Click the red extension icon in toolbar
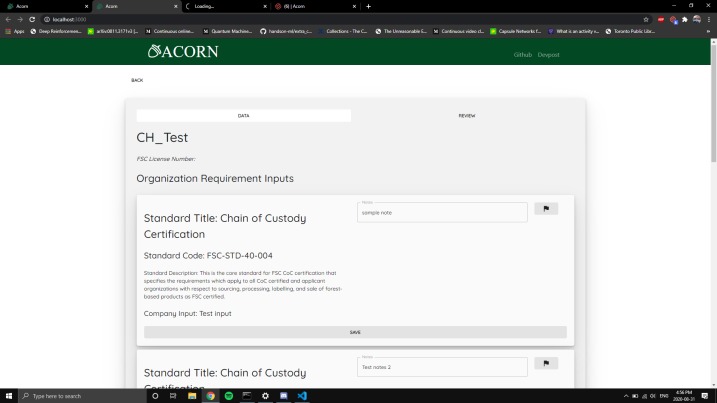Viewport: 717px width, 403px height. [661, 19]
